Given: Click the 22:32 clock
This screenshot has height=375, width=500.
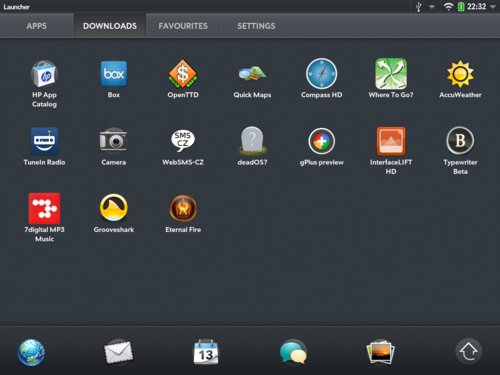Looking at the screenshot, I should 477,7.
